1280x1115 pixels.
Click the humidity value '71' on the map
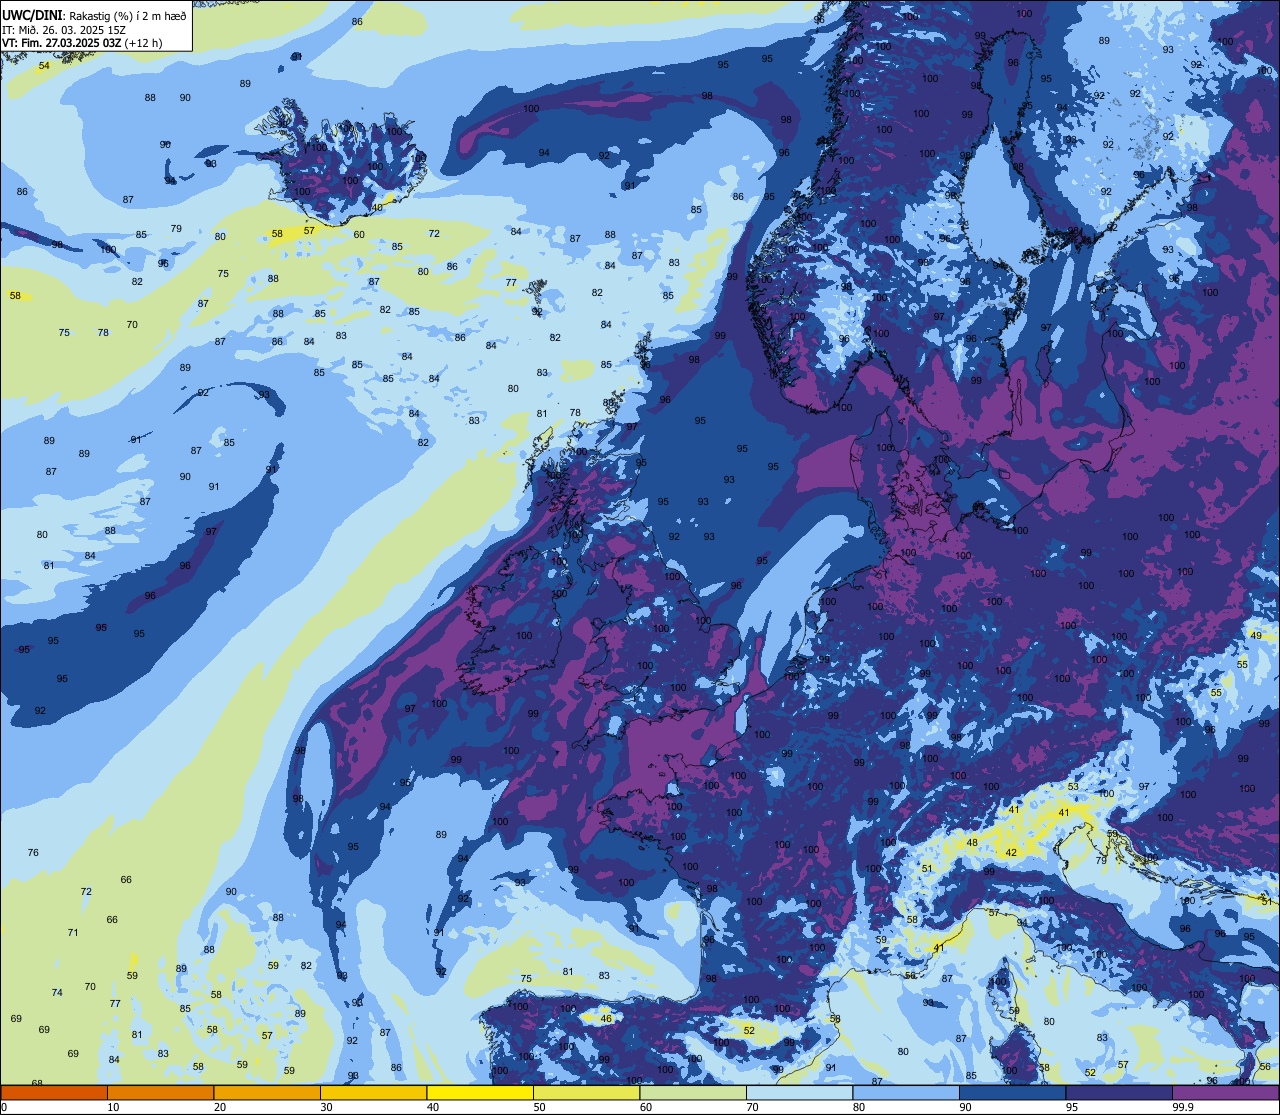coord(73,933)
